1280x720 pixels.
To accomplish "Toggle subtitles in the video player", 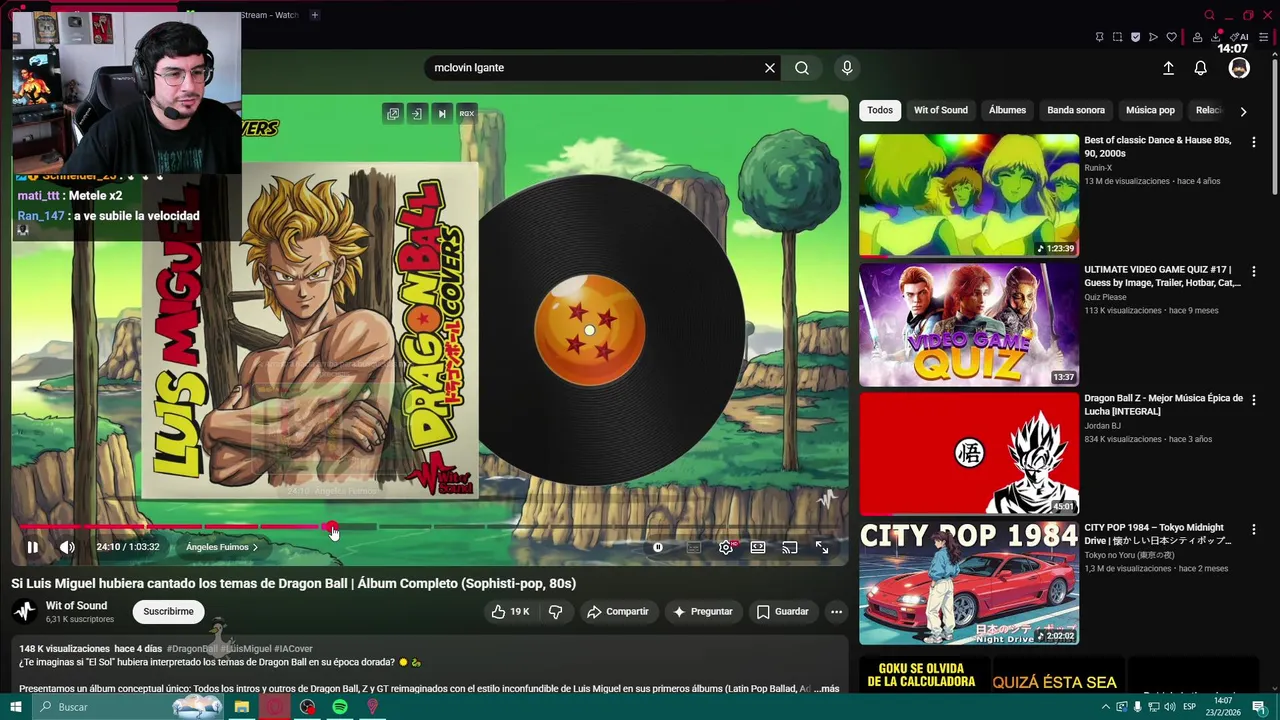I will click(x=694, y=547).
